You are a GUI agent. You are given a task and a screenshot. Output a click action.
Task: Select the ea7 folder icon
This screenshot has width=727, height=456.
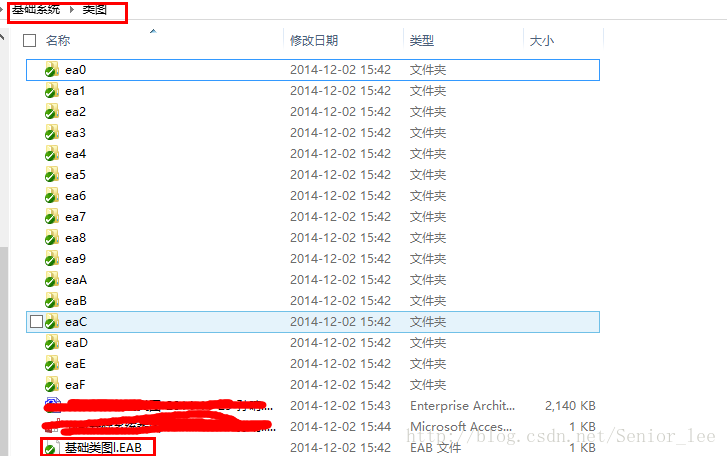(51, 217)
